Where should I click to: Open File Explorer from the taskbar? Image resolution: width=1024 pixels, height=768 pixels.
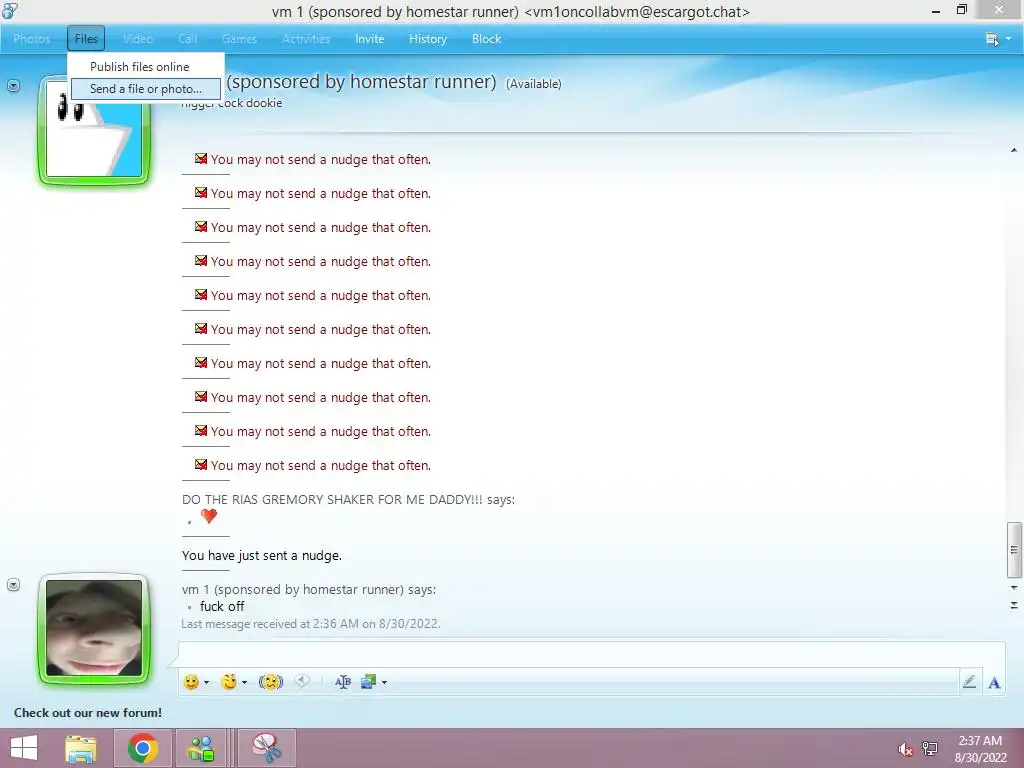(x=81, y=748)
